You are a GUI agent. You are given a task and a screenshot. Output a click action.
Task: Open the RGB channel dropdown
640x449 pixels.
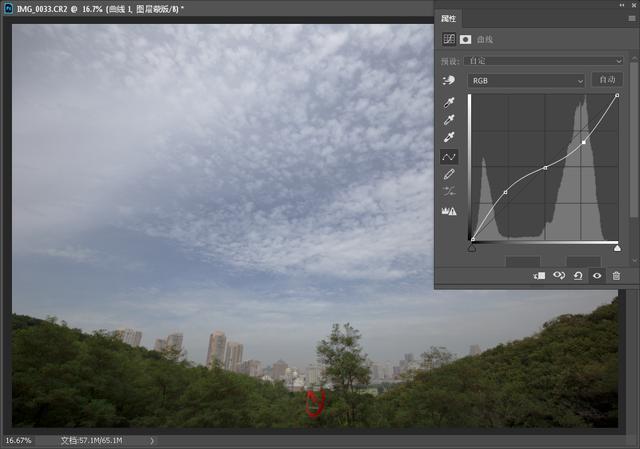[526, 80]
